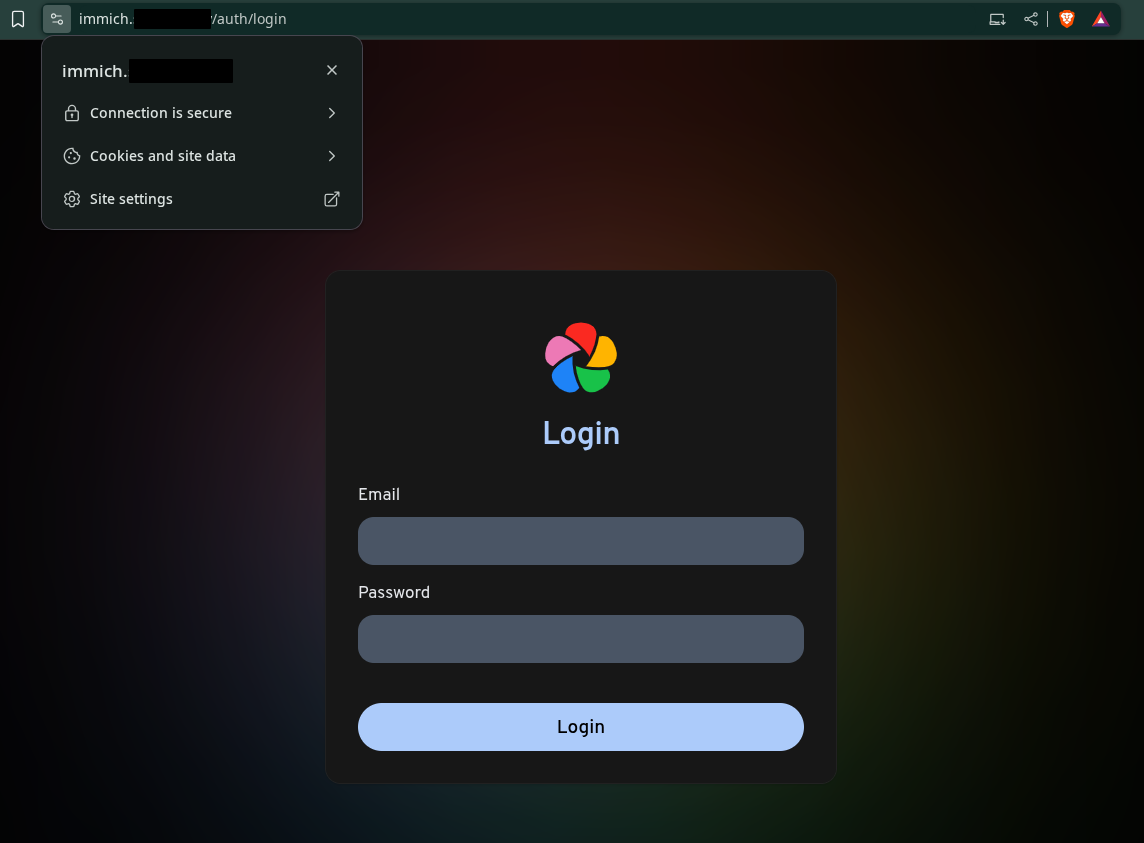This screenshot has width=1144, height=843.
Task: Click the site information tune icon
Action: [57, 19]
